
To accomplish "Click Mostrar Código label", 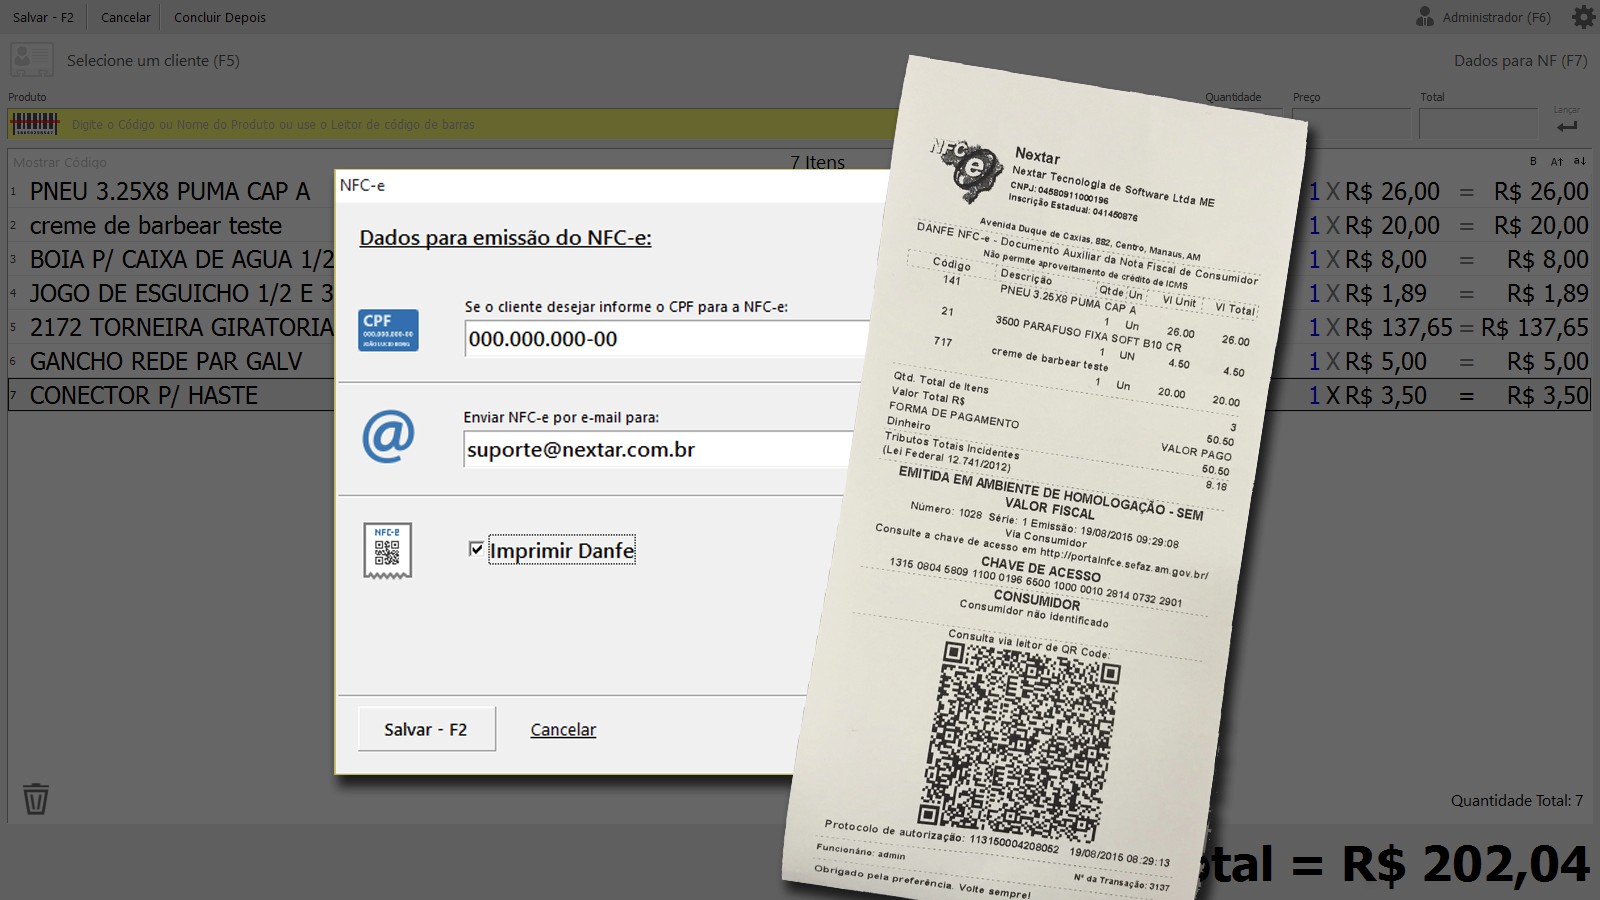I will coord(60,162).
